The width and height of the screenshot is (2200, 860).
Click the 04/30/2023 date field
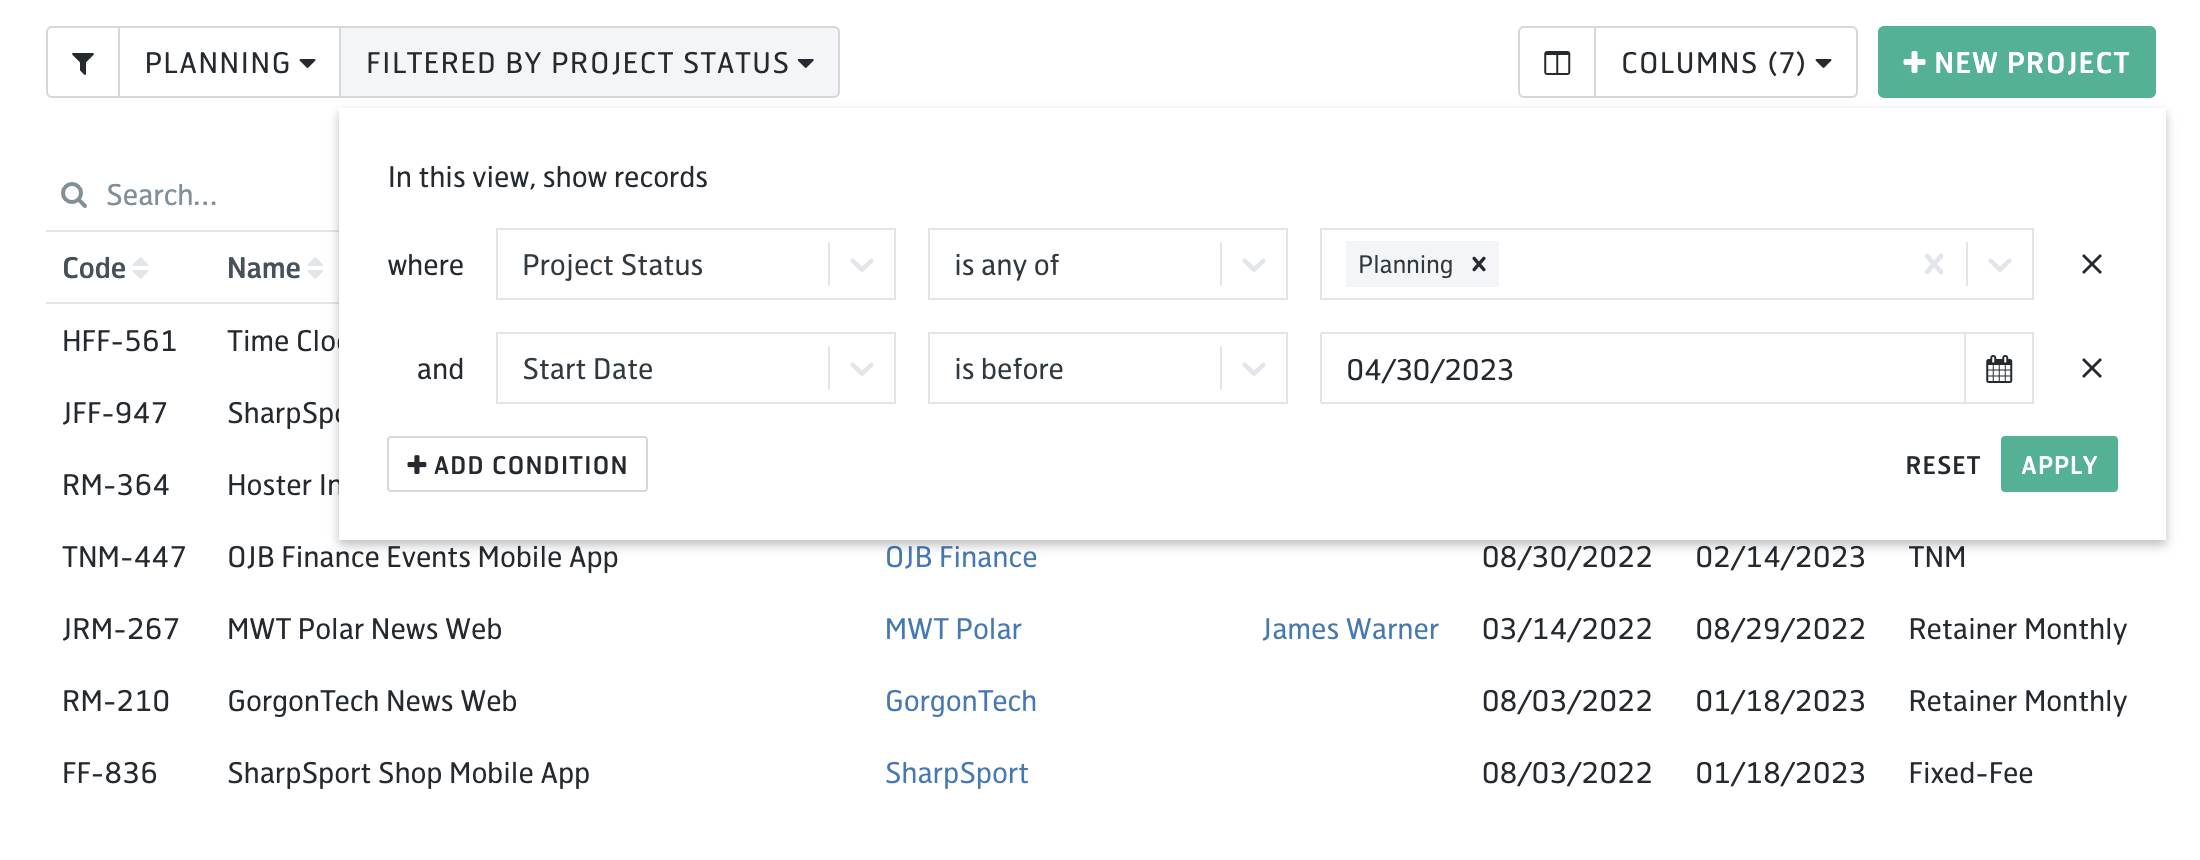pos(1643,369)
